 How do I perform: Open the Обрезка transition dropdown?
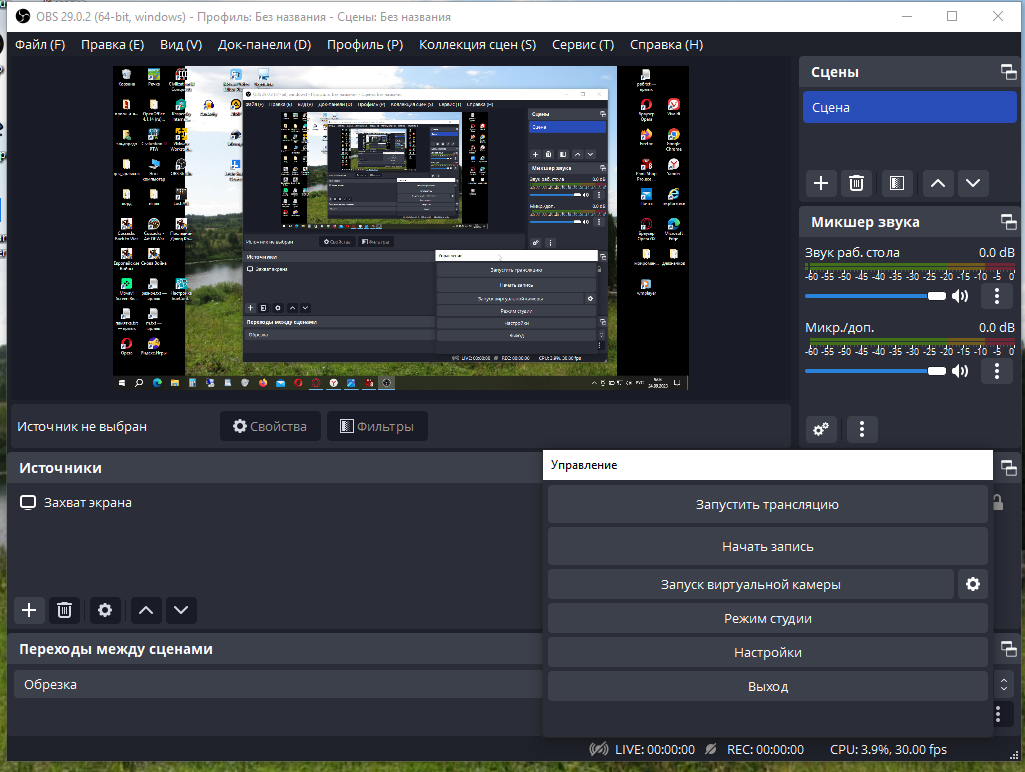277,684
